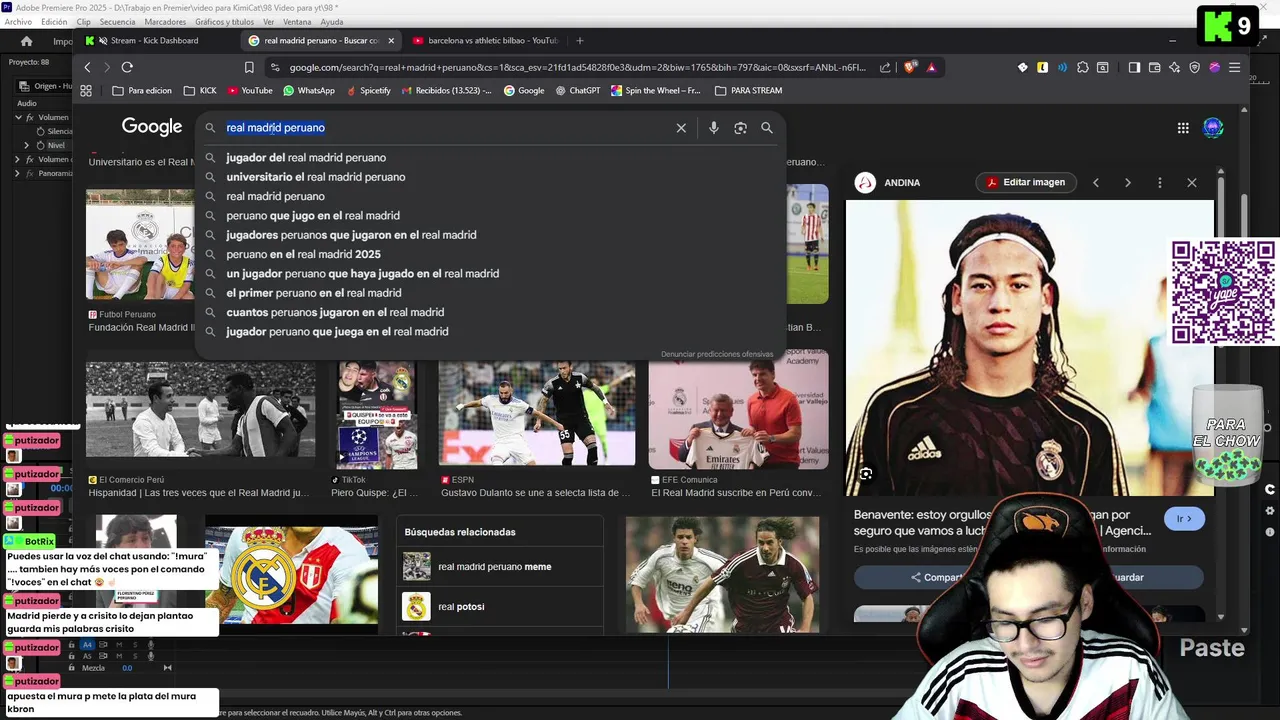Click the share icon in the address bar
The height and width of the screenshot is (720, 1280).
885,67
